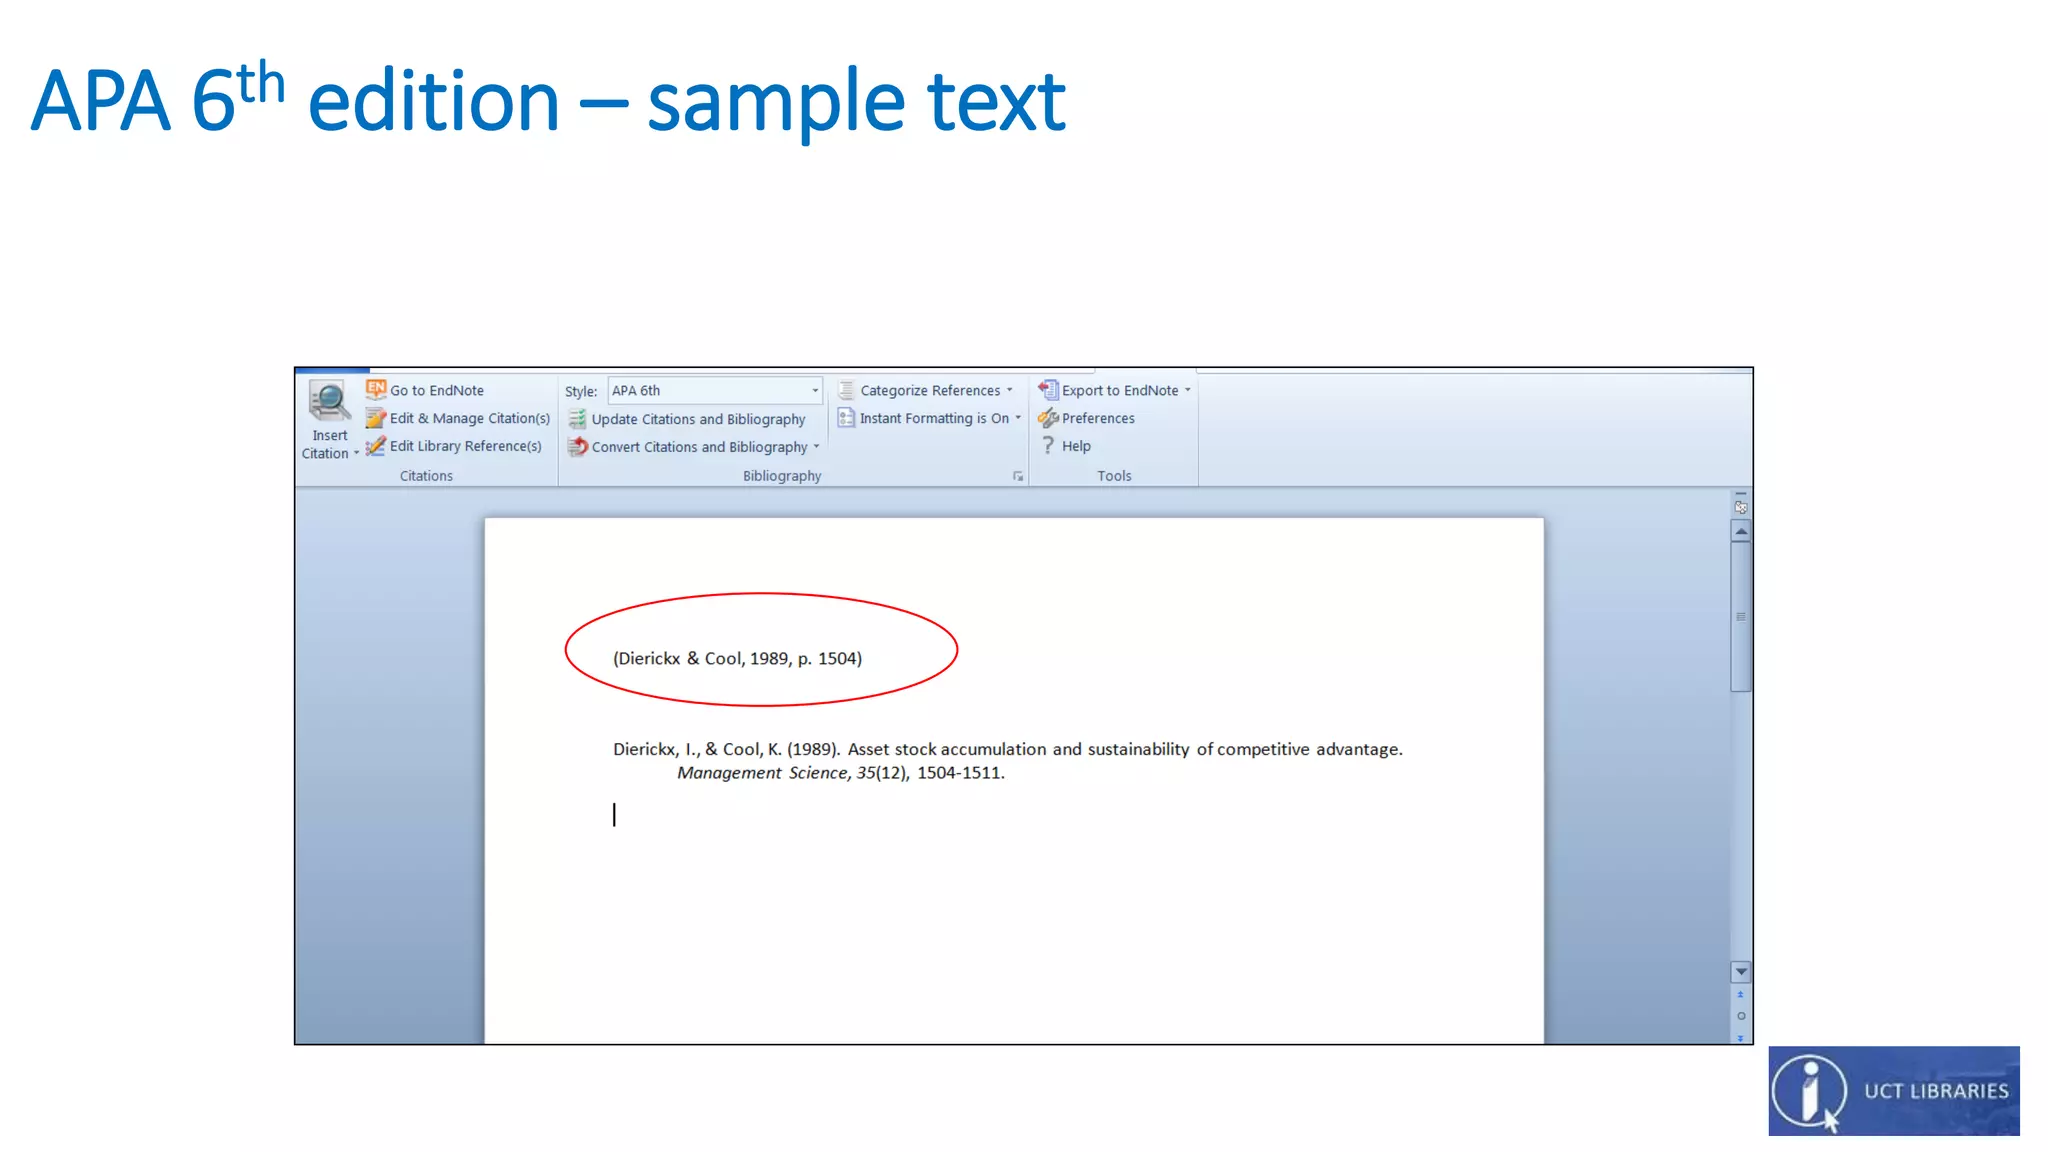Image resolution: width=2048 pixels, height=1152 pixels.
Task: Click the Management Science journal line
Action: coord(840,773)
